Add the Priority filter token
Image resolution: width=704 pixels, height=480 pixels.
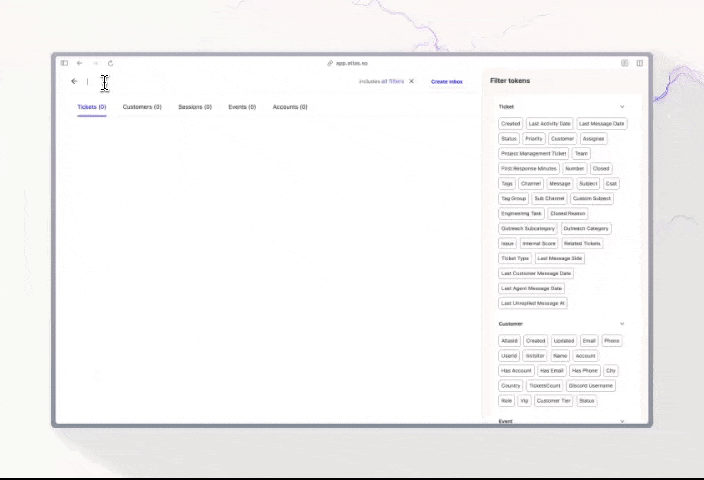(x=534, y=139)
